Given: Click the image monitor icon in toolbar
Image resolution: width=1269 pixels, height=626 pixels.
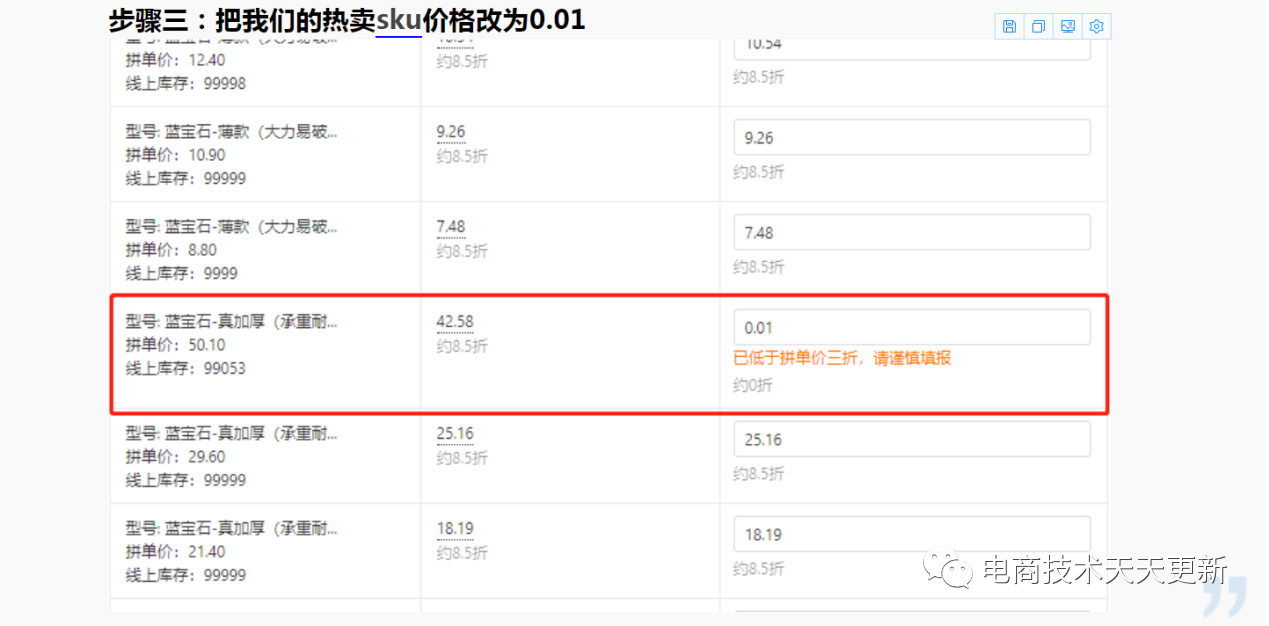Looking at the screenshot, I should (1068, 27).
